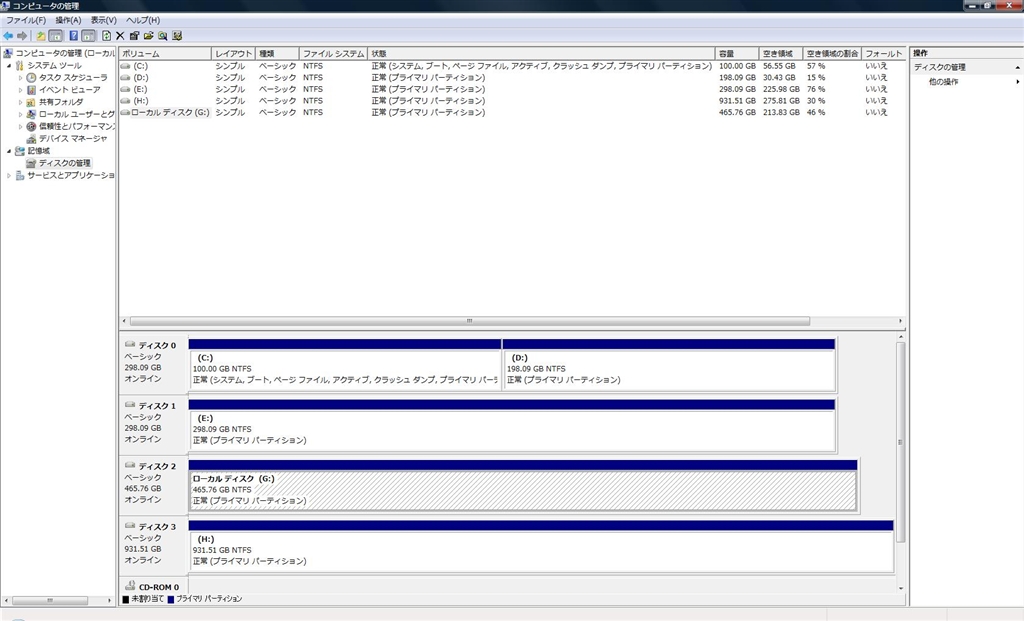Image resolution: width=1024 pixels, height=621 pixels.
Task: Click the drive icon beside (H:) volume
Action: coord(125,101)
